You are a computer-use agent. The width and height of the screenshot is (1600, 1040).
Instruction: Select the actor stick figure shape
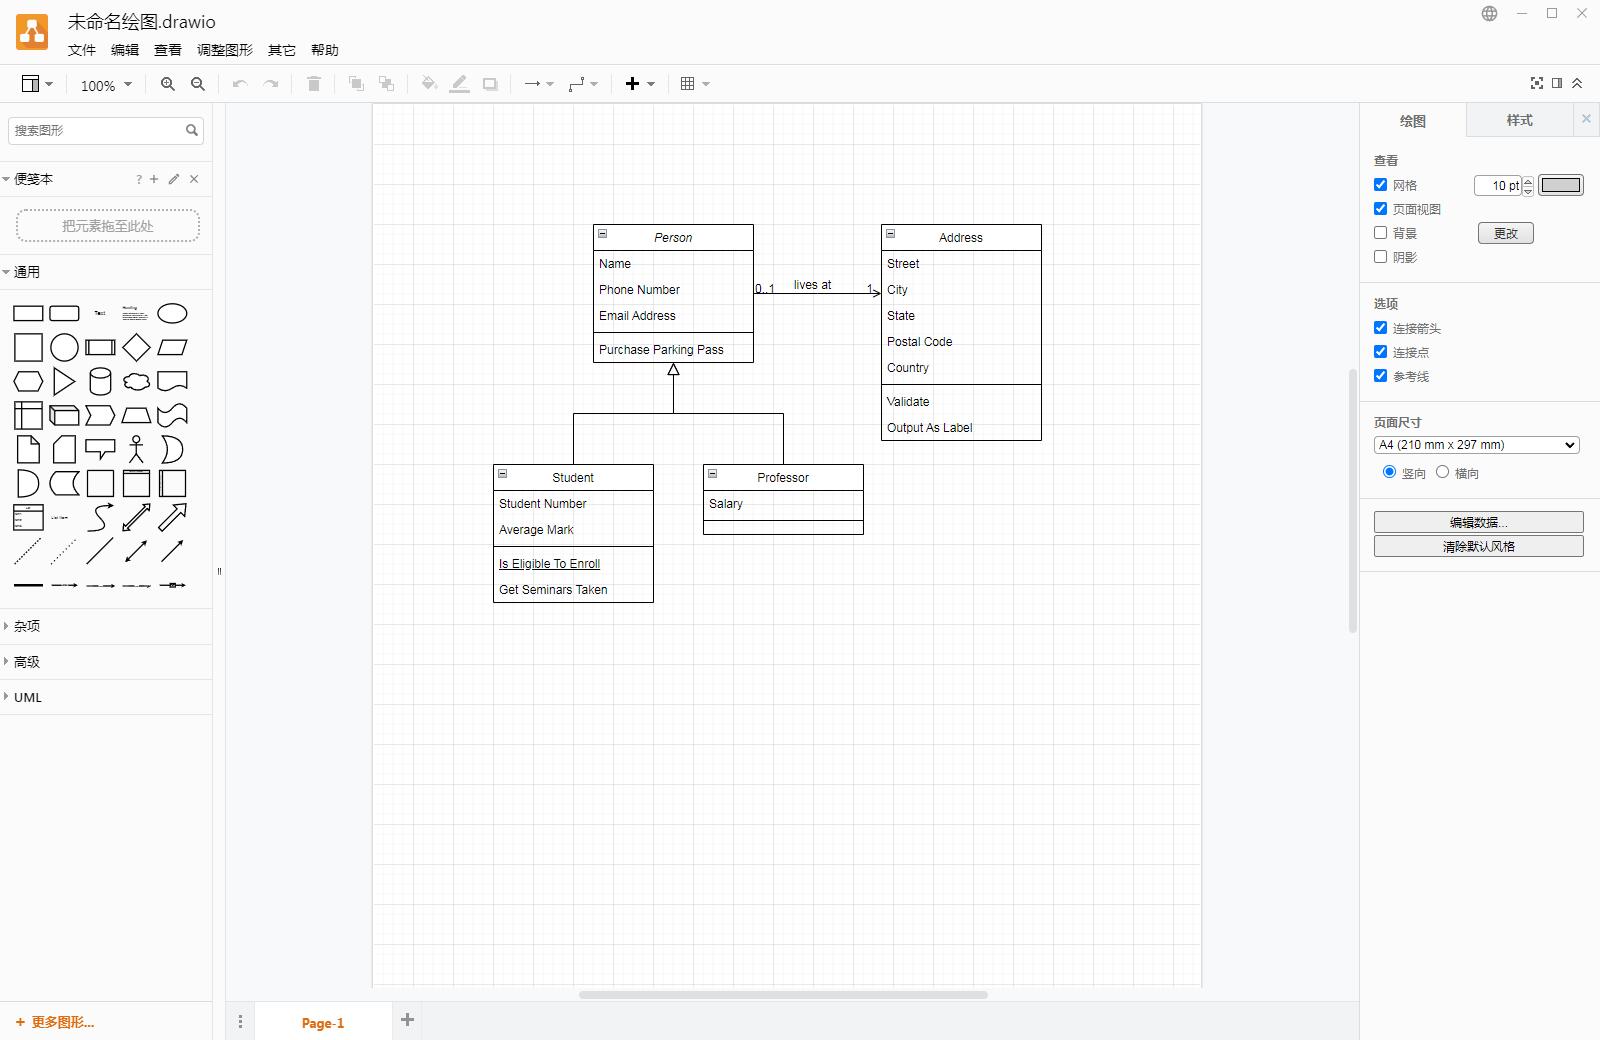[x=136, y=449]
